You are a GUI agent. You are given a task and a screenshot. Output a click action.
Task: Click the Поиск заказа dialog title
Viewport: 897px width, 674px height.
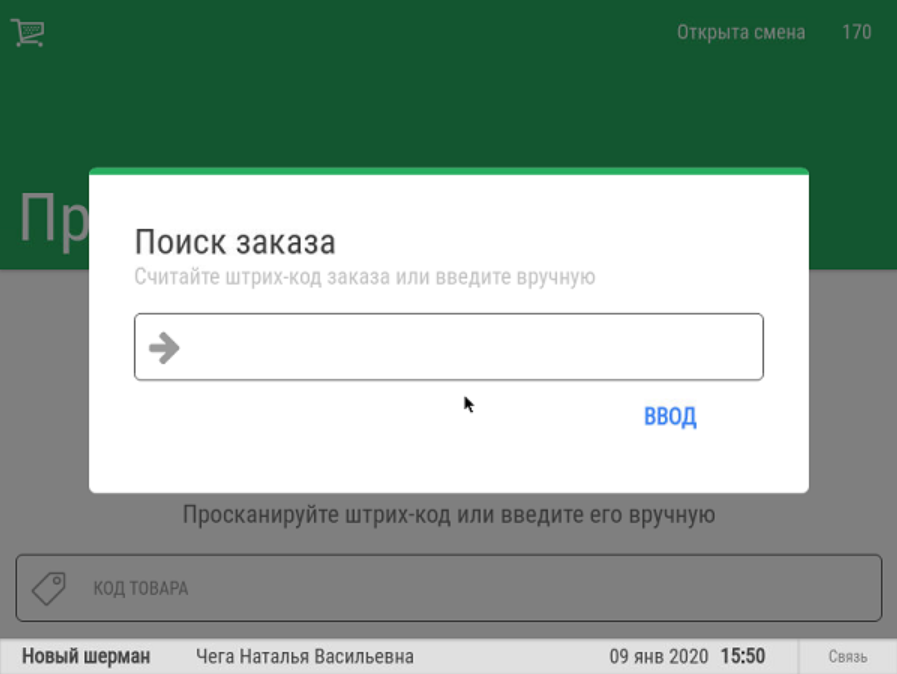pos(235,242)
